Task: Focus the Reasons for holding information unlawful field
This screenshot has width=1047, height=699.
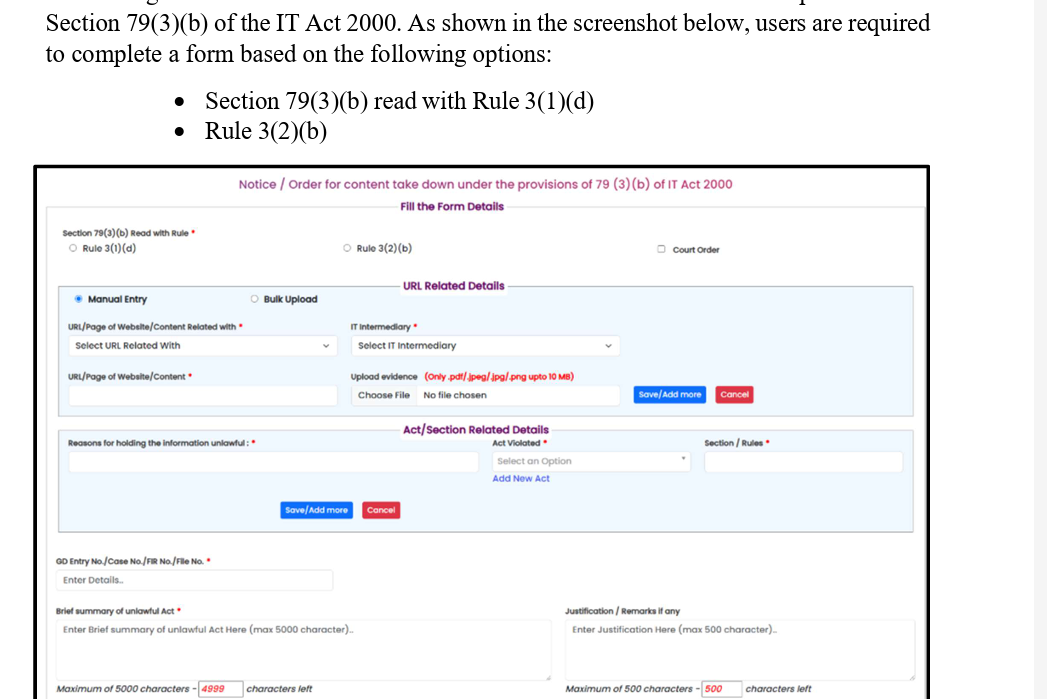Action: (x=273, y=462)
